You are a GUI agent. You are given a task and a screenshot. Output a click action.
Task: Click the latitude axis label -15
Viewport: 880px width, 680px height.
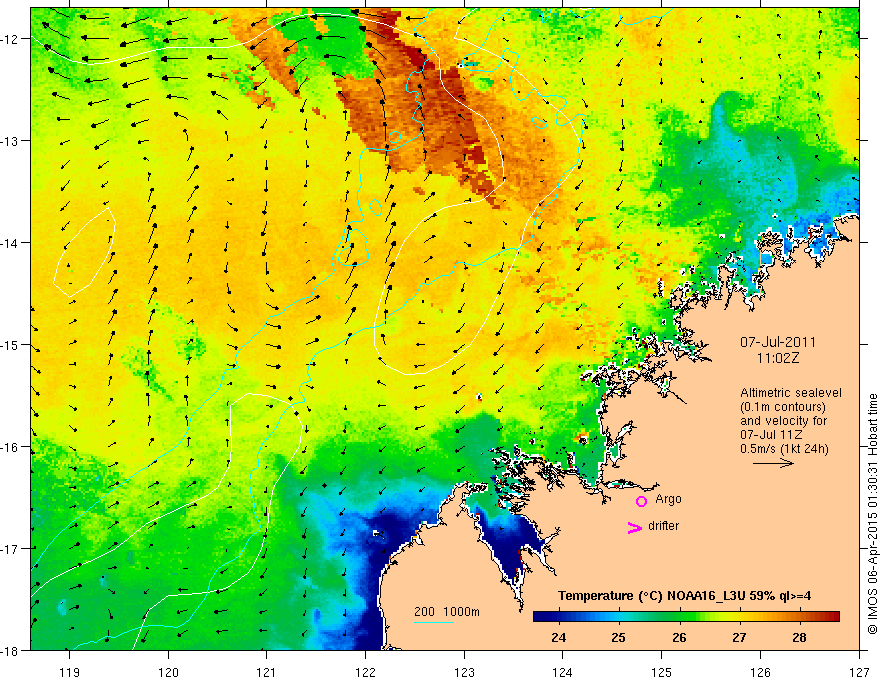[x=11, y=344]
